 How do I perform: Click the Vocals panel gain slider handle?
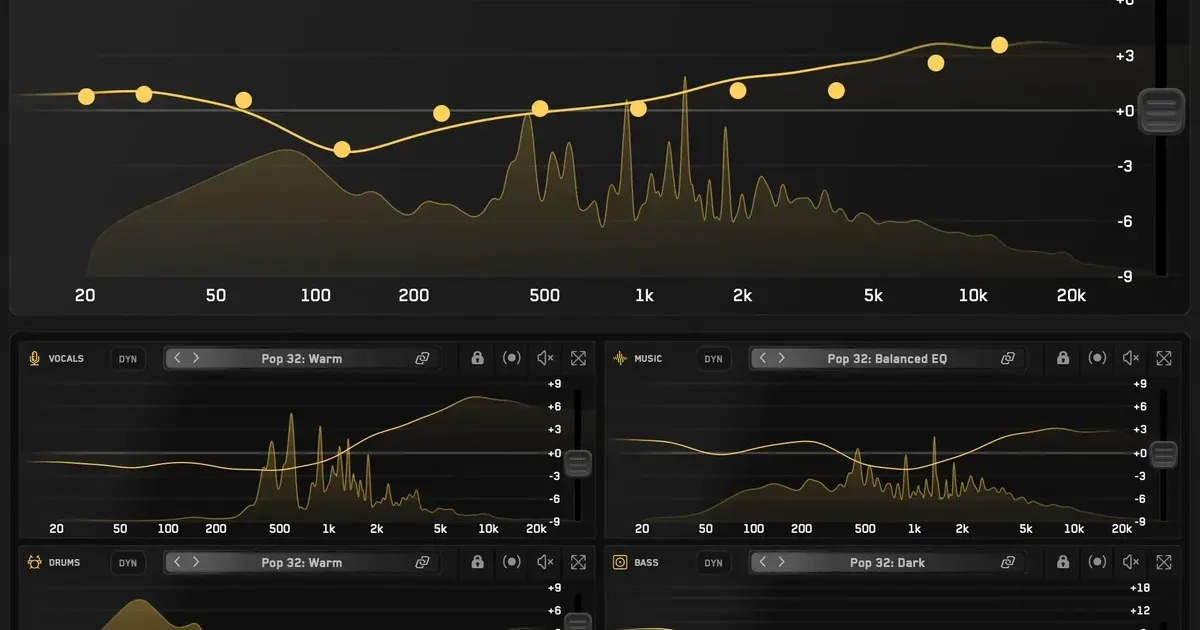coord(578,463)
